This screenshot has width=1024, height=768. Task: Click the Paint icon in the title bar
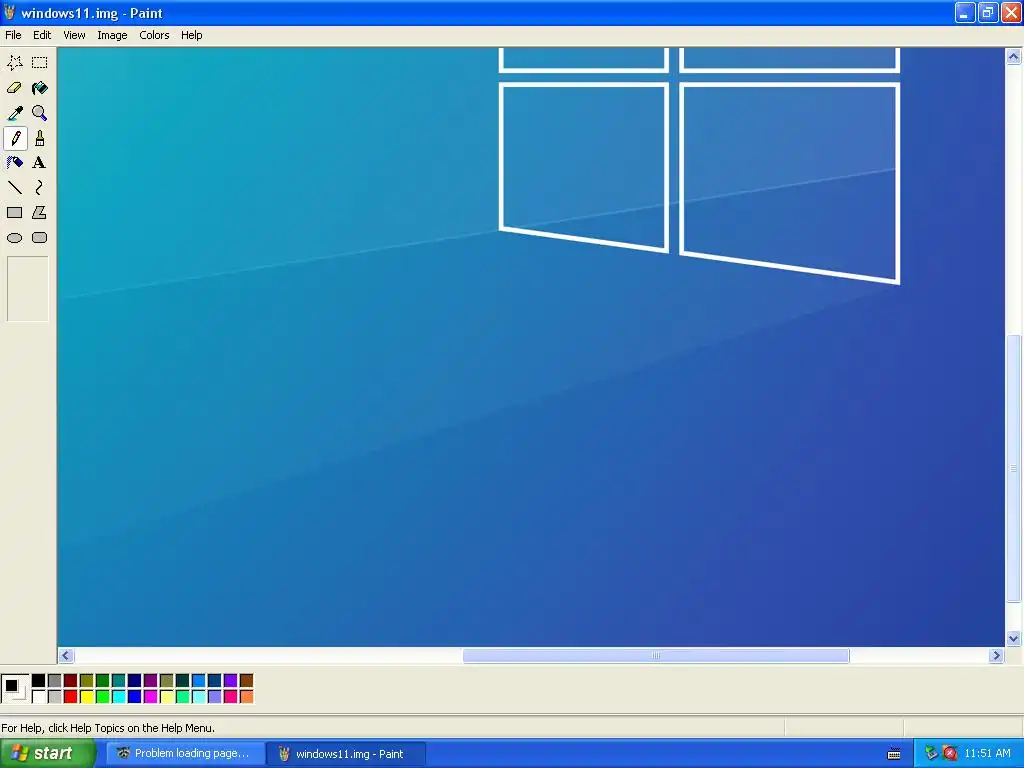pyautogui.click(x=9, y=12)
